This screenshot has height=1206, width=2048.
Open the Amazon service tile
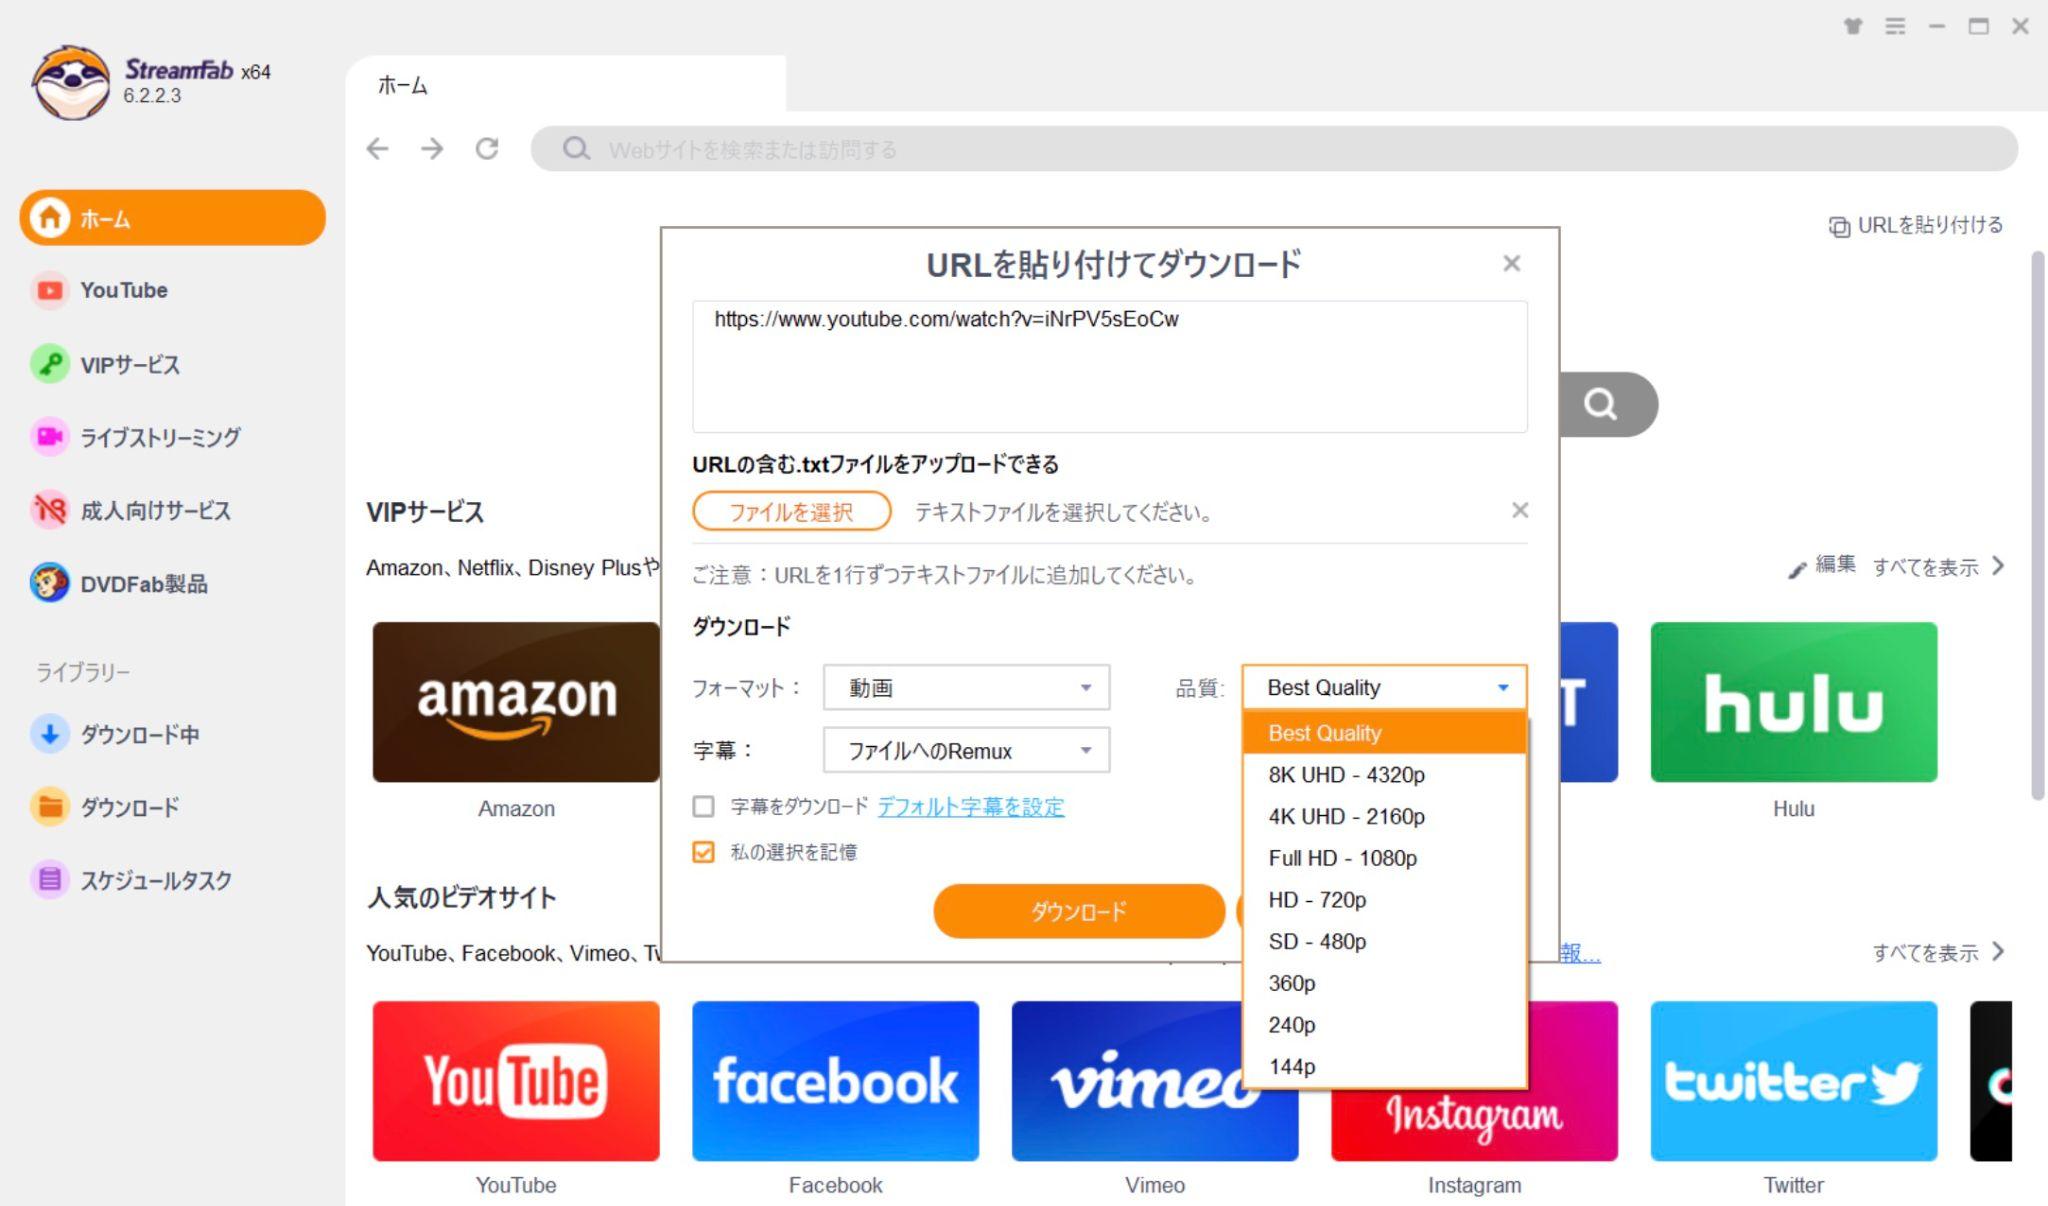coord(516,702)
